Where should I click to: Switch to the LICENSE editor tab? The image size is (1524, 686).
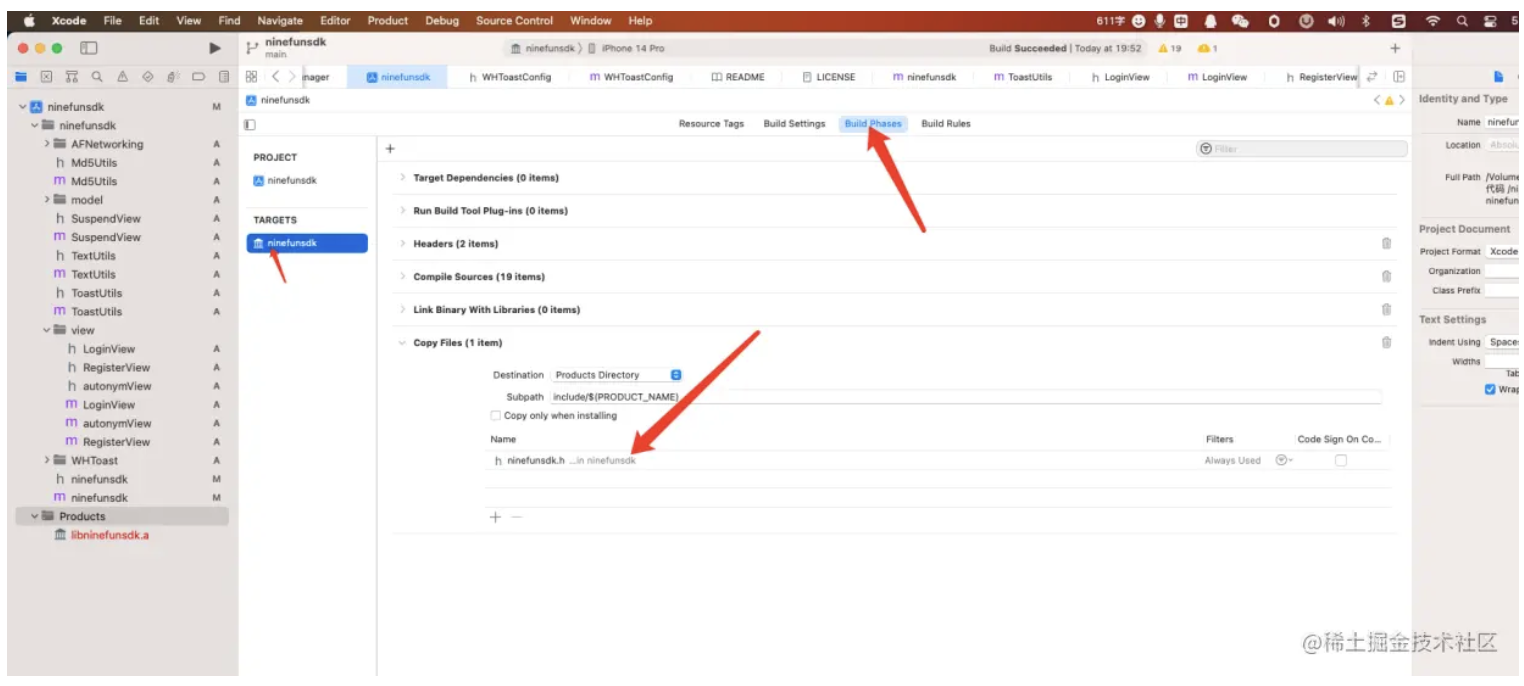829,77
